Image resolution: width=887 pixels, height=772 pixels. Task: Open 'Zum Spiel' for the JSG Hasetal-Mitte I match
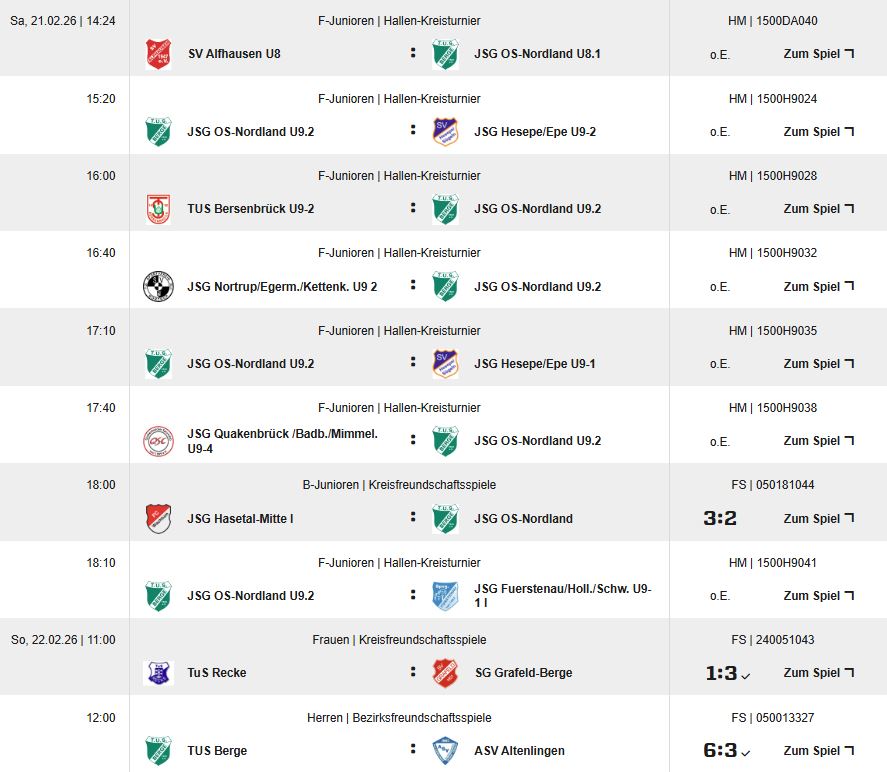tap(818, 519)
